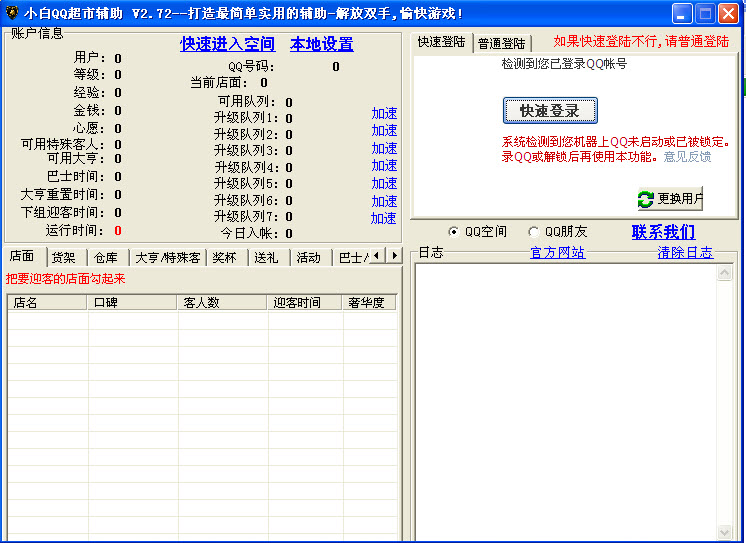
Task: Switch to the 普通登陆 tab
Action: [x=501, y=44]
